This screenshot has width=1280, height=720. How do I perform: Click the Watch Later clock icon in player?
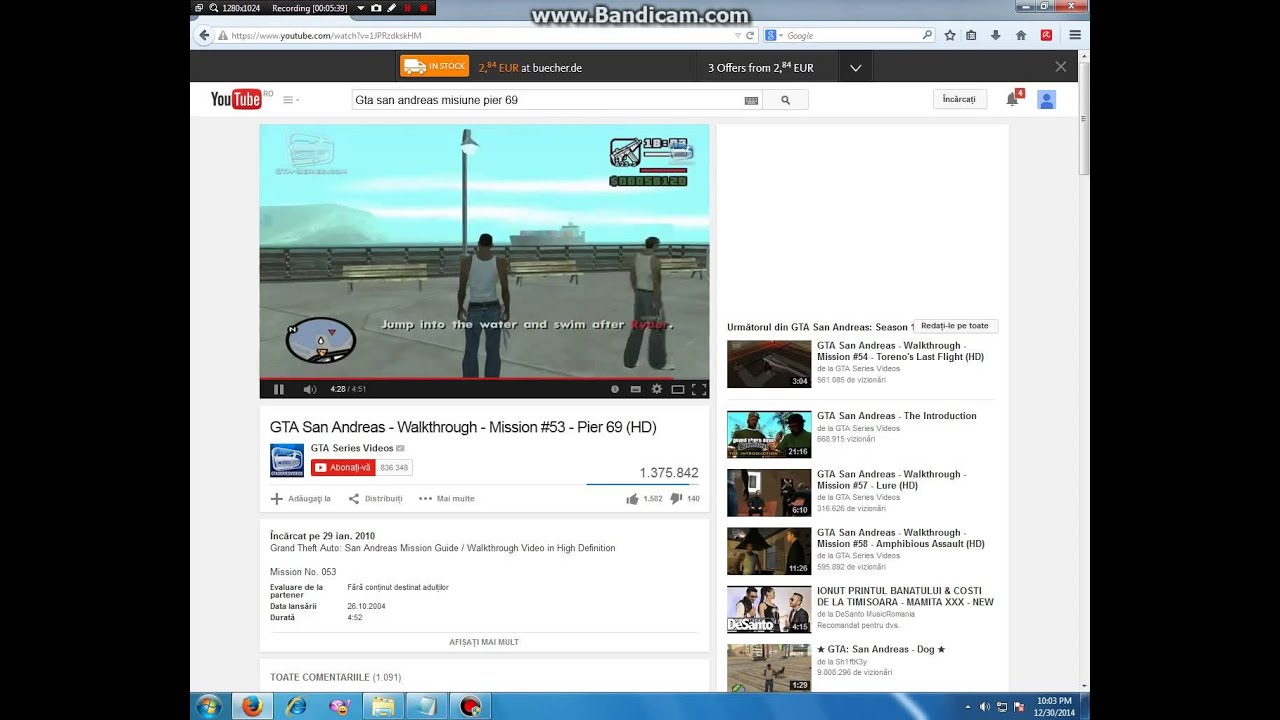[615, 389]
